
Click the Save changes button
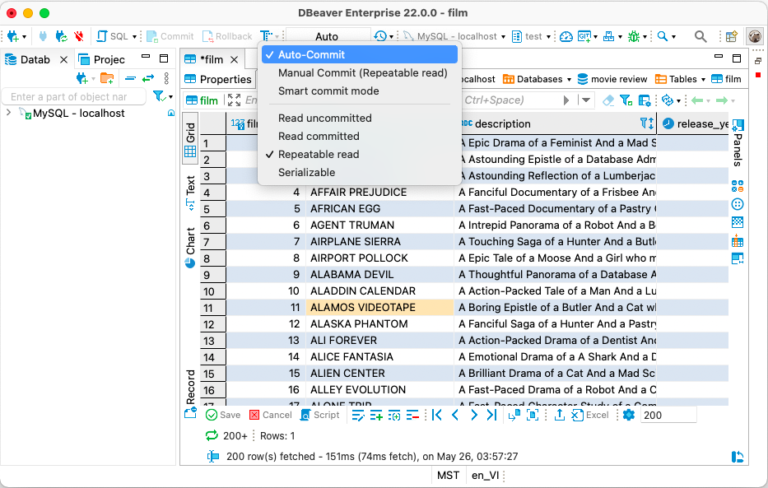click(x=223, y=415)
